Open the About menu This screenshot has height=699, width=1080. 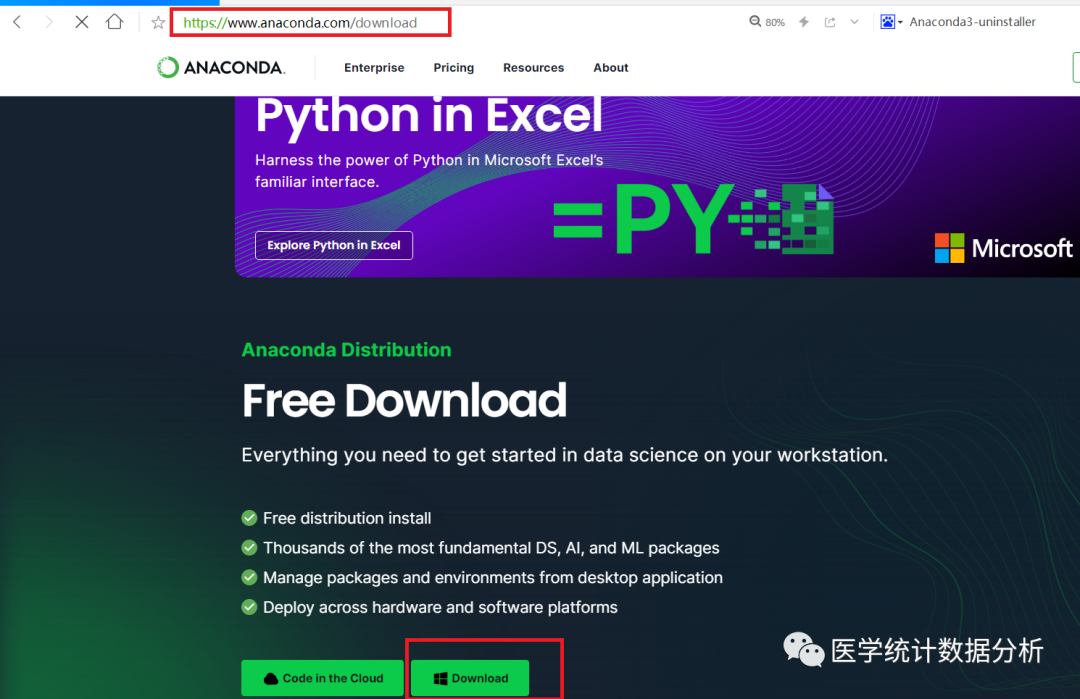click(x=611, y=67)
